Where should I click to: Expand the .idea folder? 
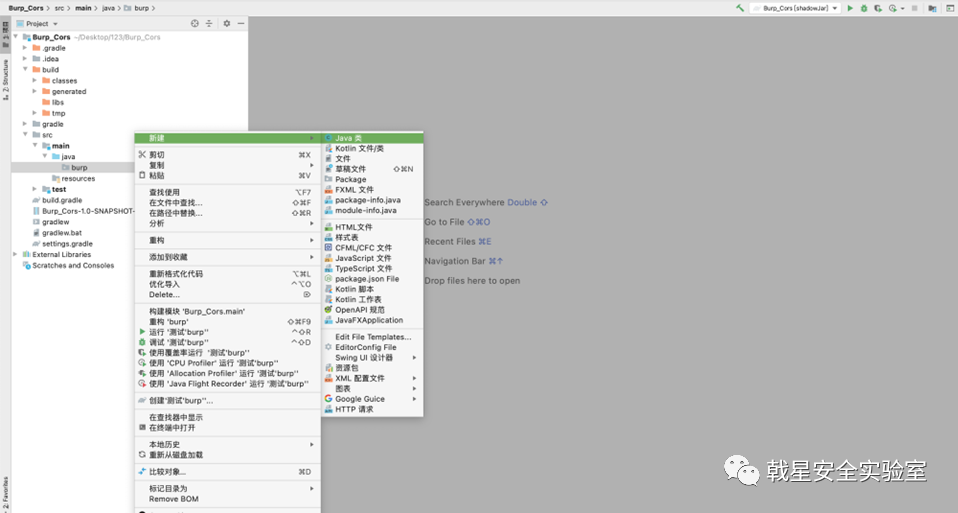(x=25, y=59)
